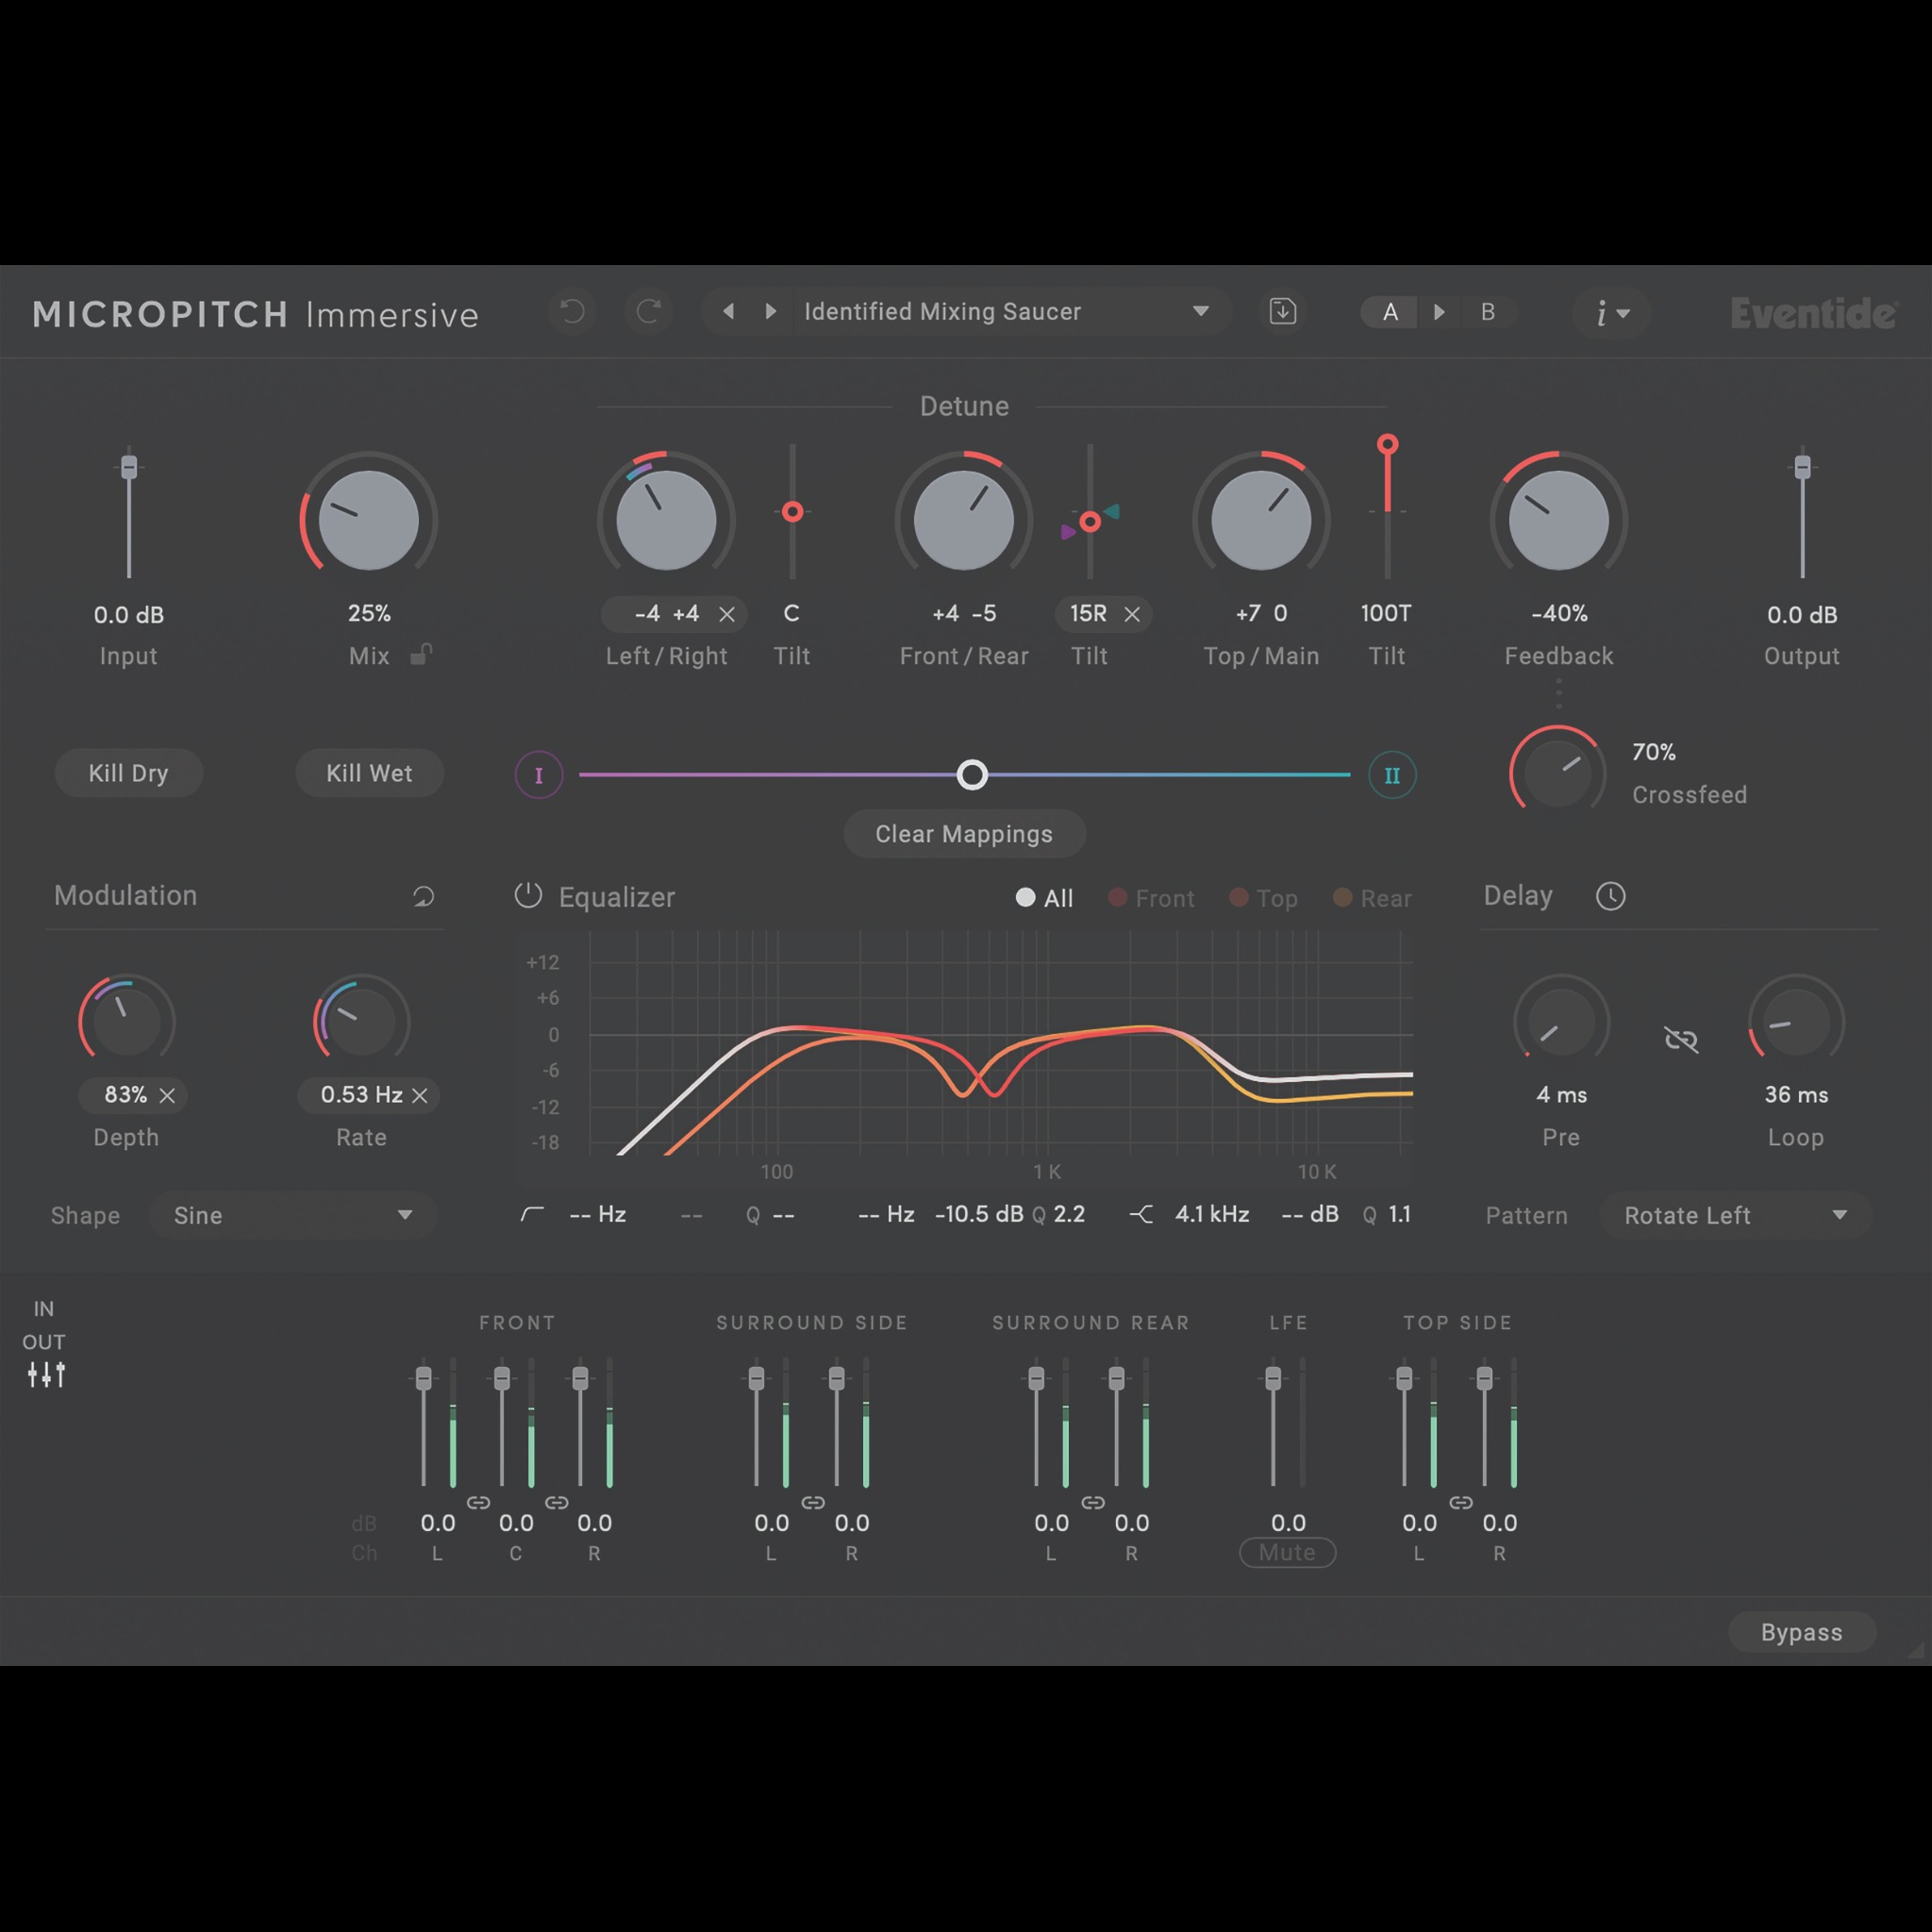Click the save preset icon
The height and width of the screenshot is (1932, 1932).
coord(1283,312)
